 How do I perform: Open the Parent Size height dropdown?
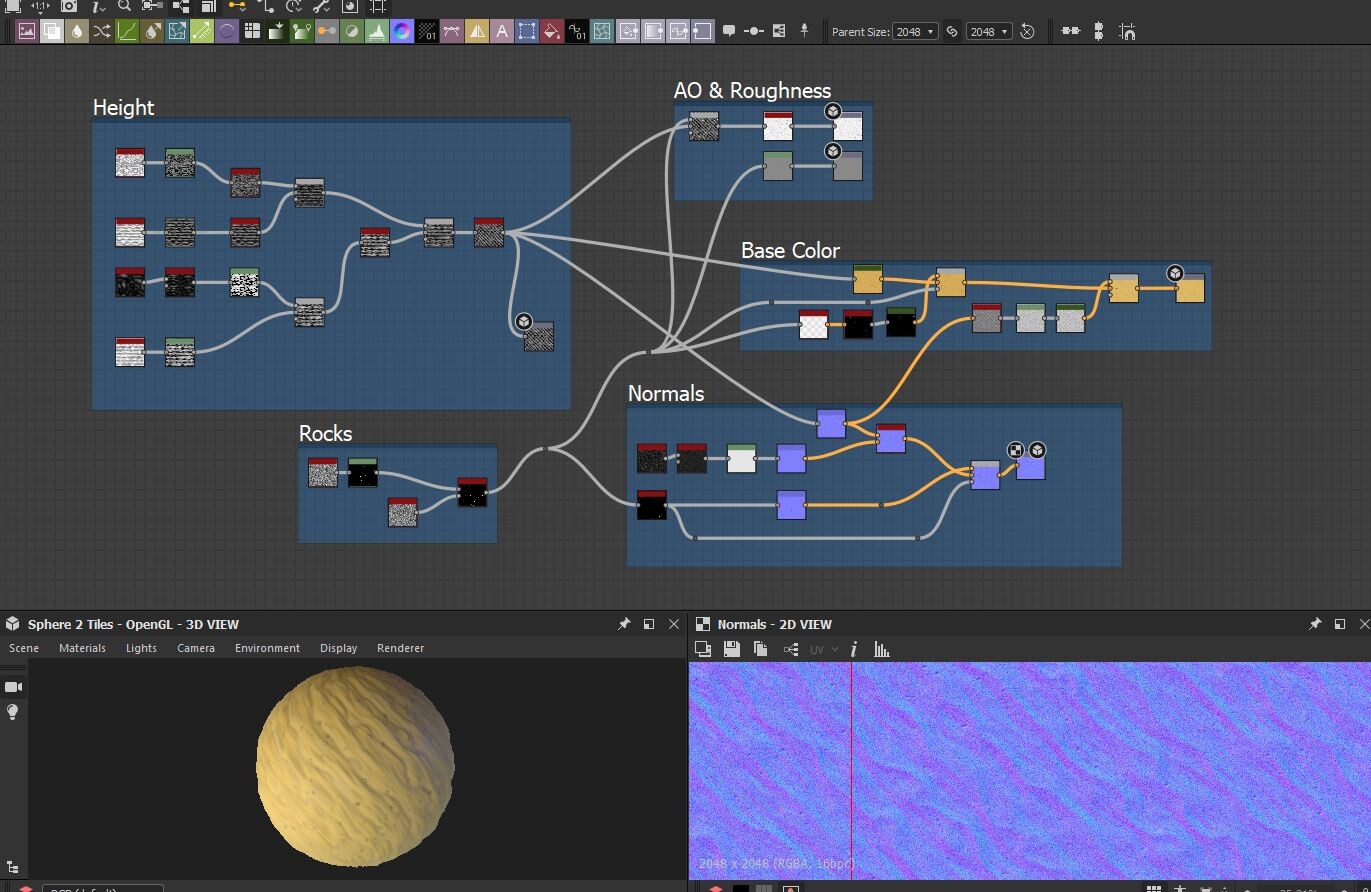[x=989, y=31]
